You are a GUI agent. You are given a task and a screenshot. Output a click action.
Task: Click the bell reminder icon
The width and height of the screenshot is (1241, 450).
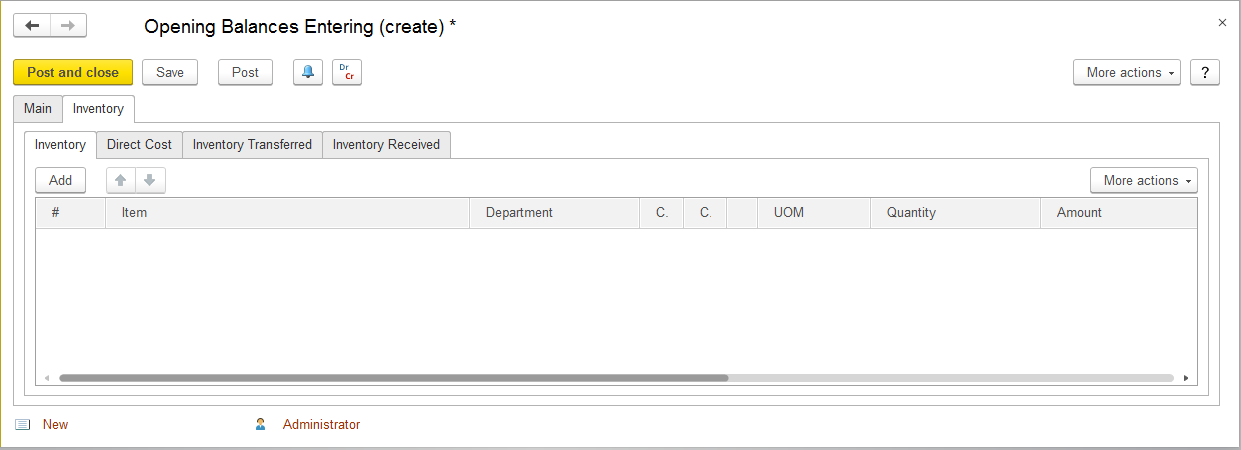(308, 72)
